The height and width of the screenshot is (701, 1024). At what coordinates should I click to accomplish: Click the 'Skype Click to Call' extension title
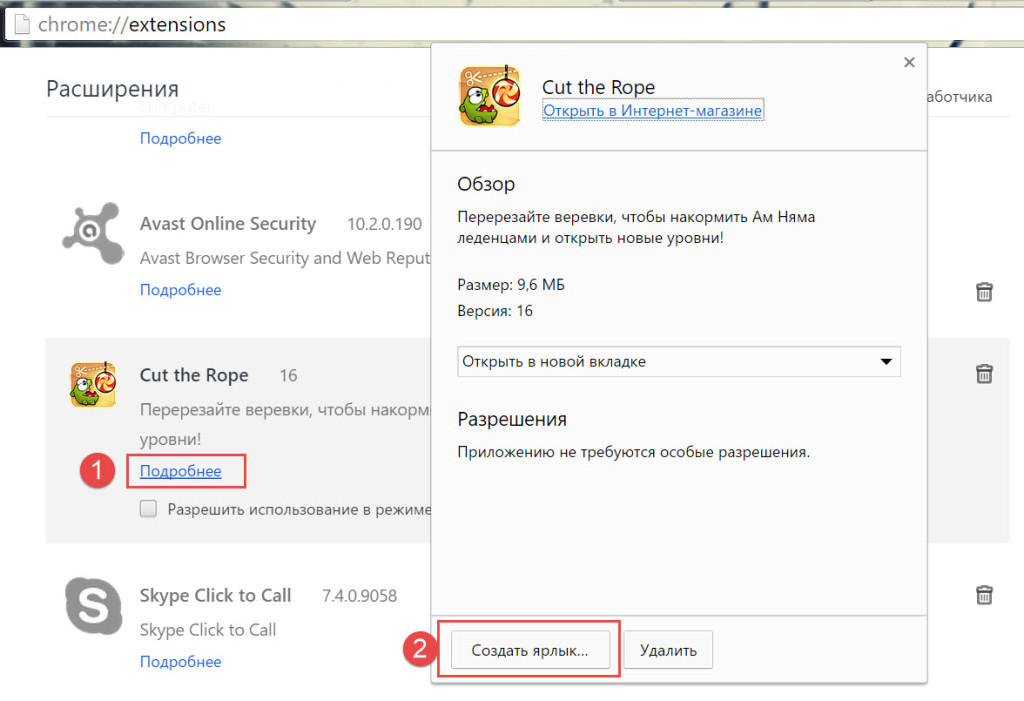pos(216,595)
